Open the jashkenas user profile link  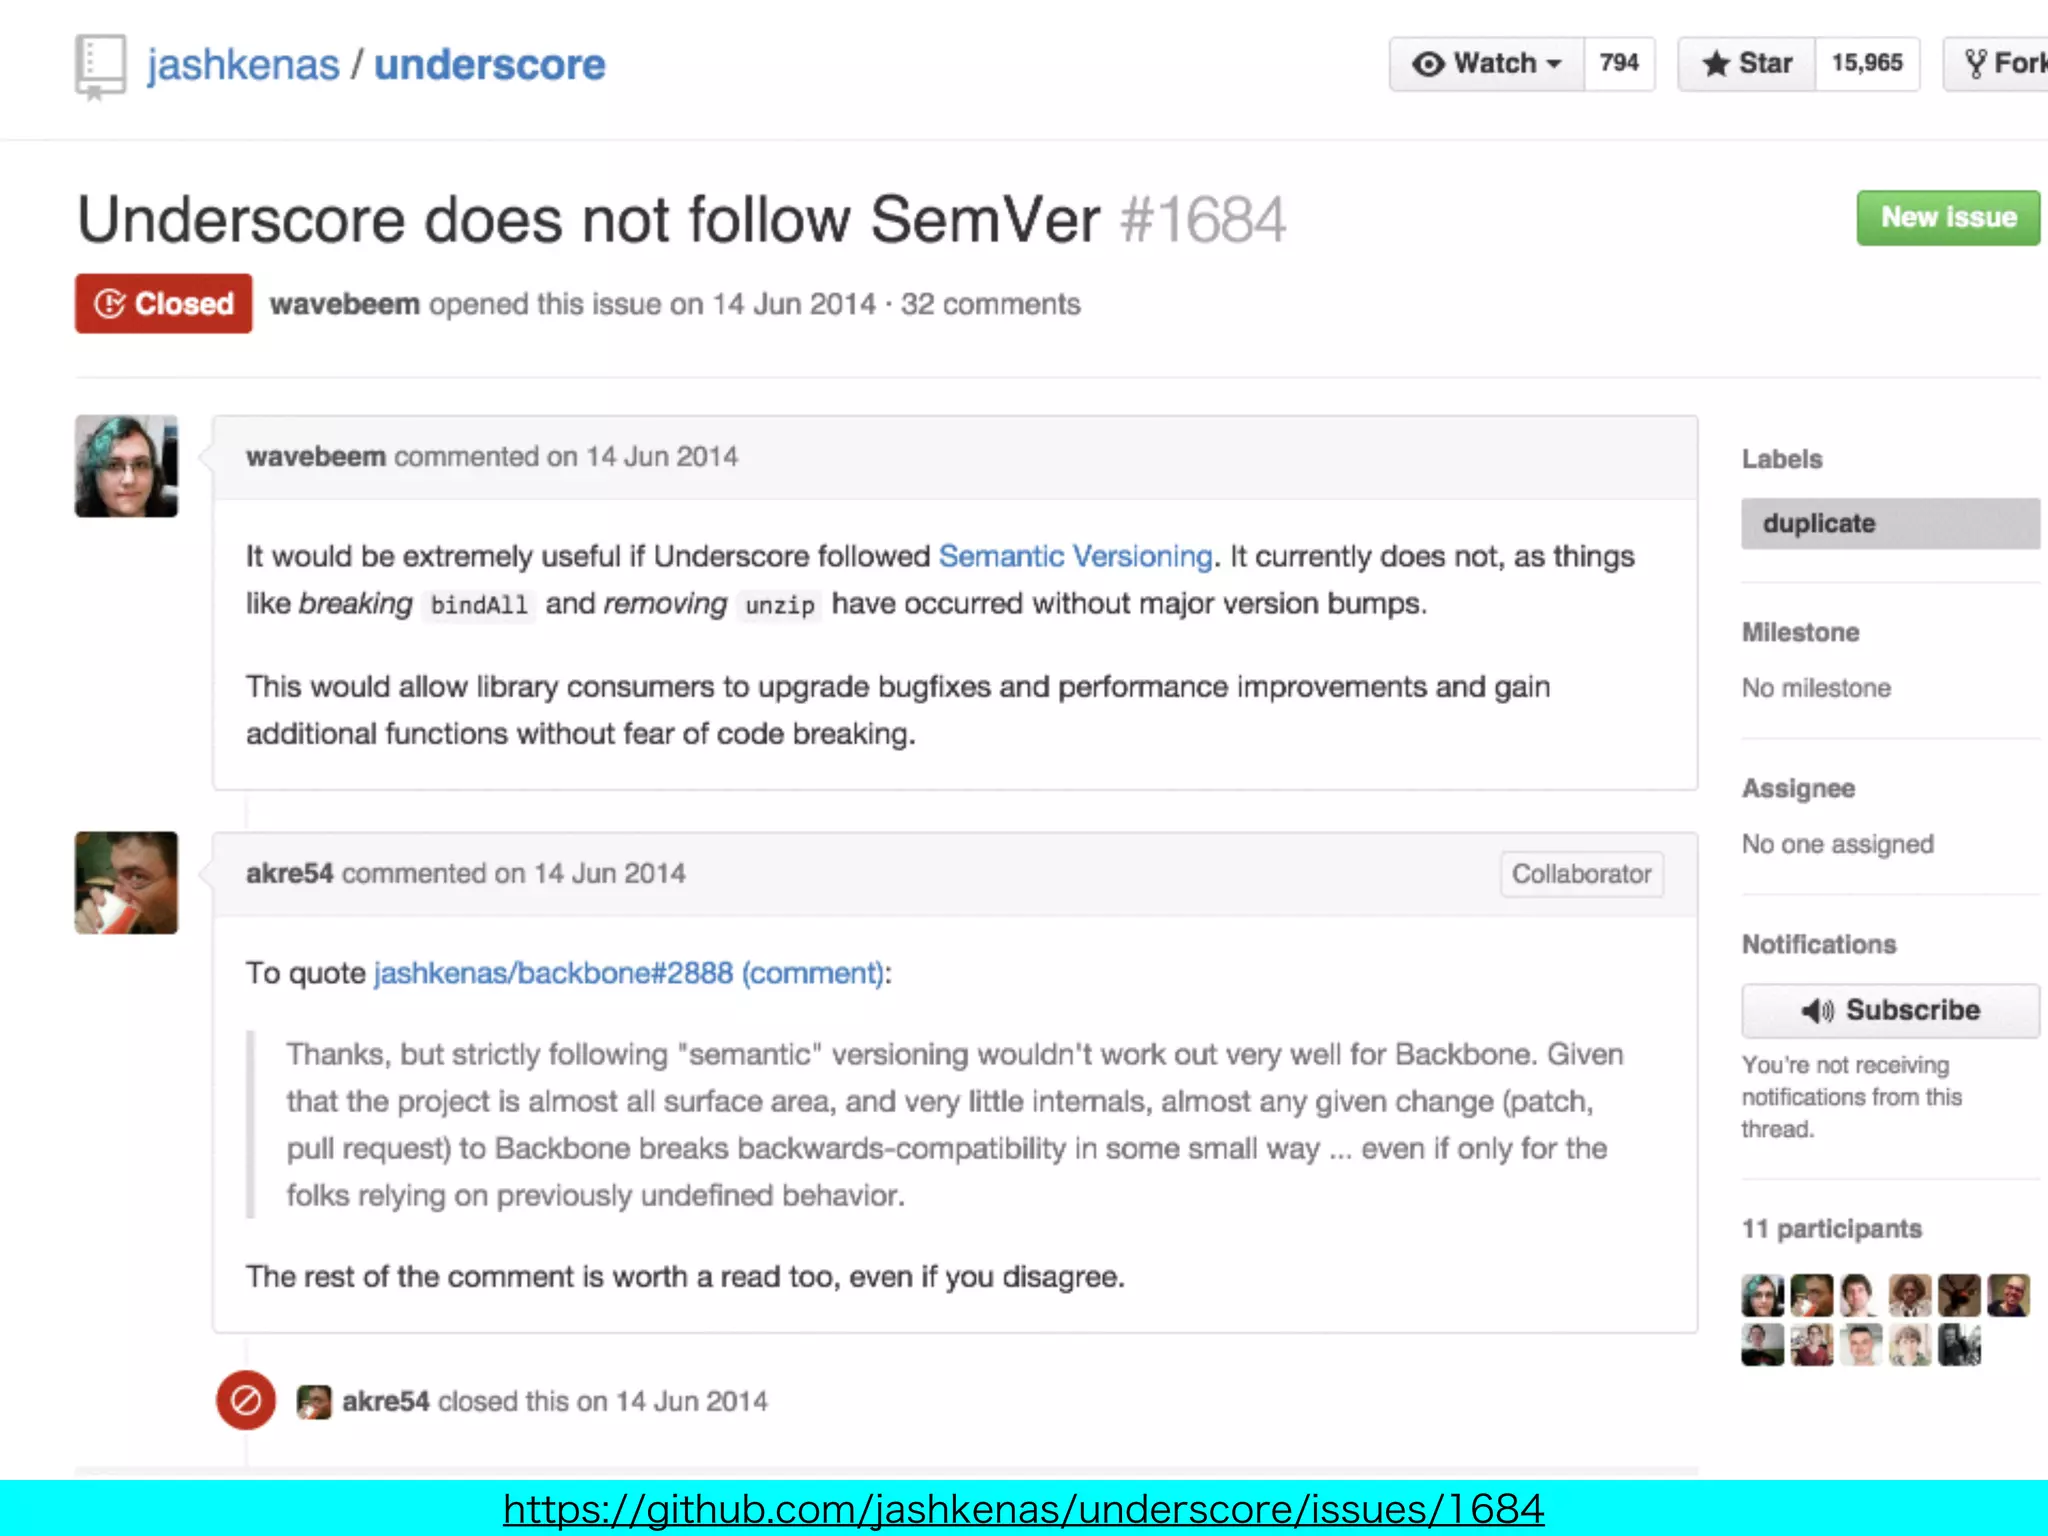point(243,65)
